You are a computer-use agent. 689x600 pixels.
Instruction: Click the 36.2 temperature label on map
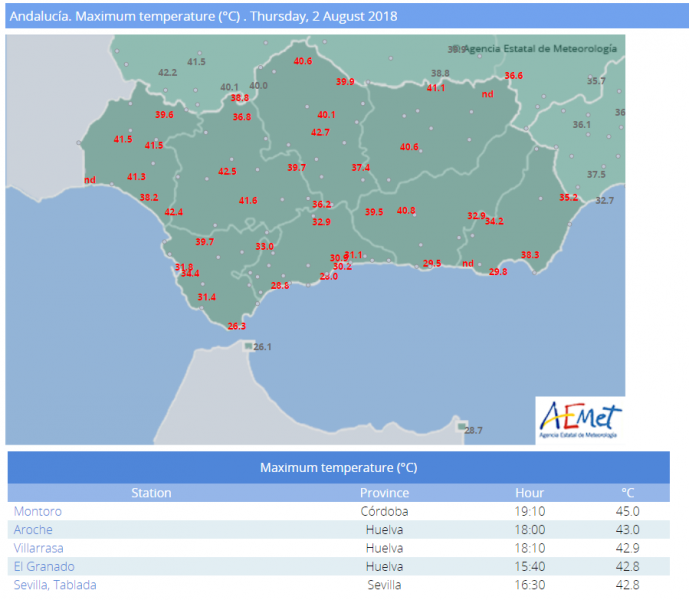(322, 204)
